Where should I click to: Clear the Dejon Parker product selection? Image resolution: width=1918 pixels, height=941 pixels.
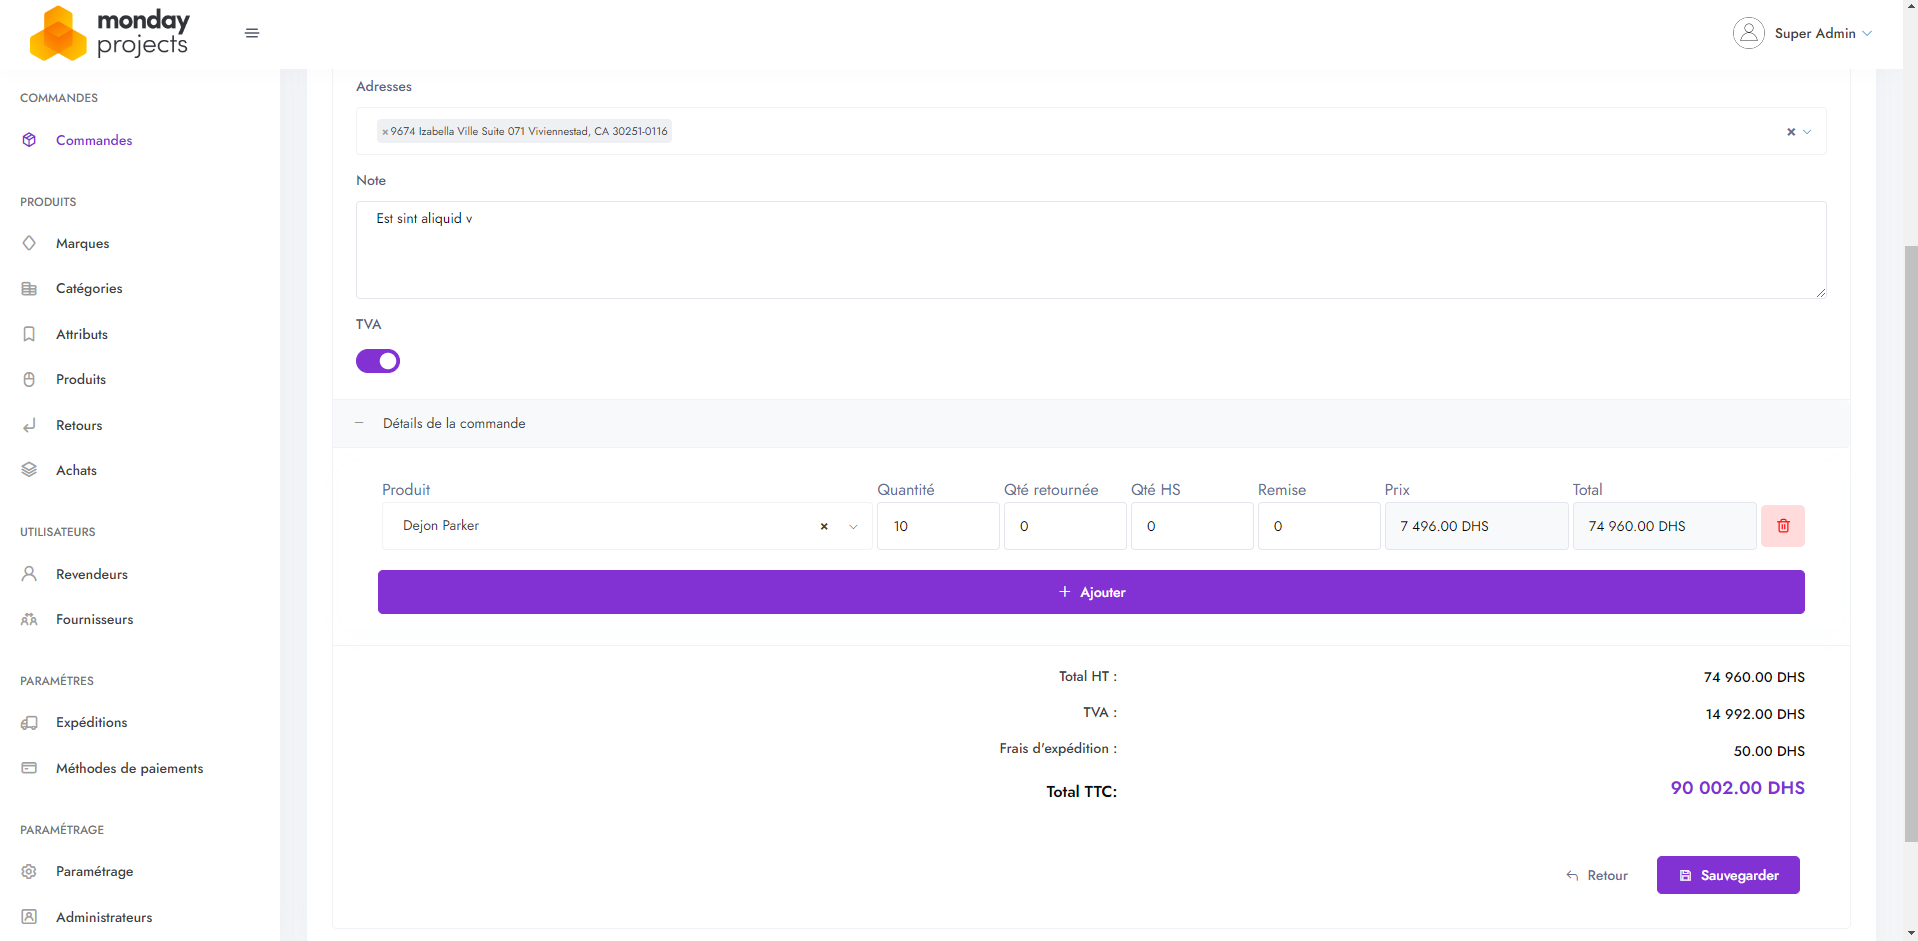(x=824, y=526)
